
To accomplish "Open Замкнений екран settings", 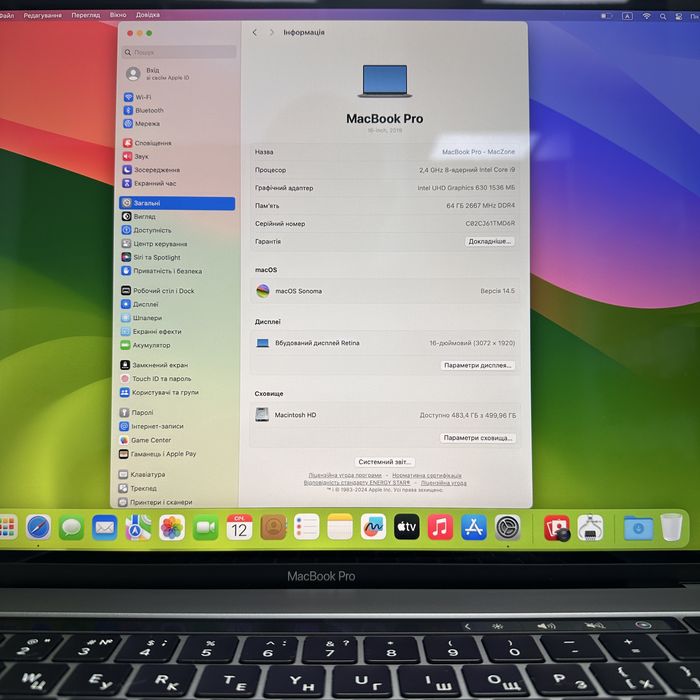I will click(154, 365).
